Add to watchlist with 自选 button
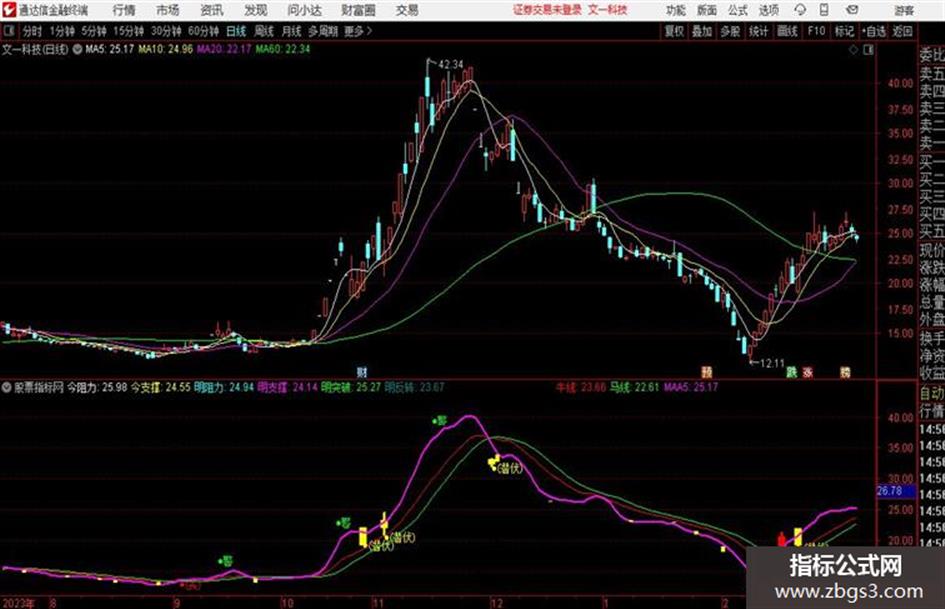The width and height of the screenshot is (945, 609). tap(874, 31)
